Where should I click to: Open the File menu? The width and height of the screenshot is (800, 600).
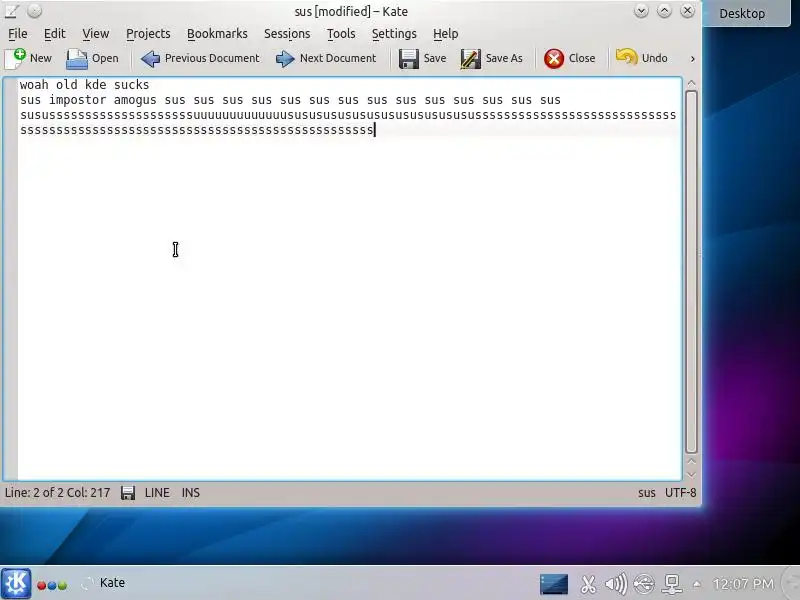(18, 34)
